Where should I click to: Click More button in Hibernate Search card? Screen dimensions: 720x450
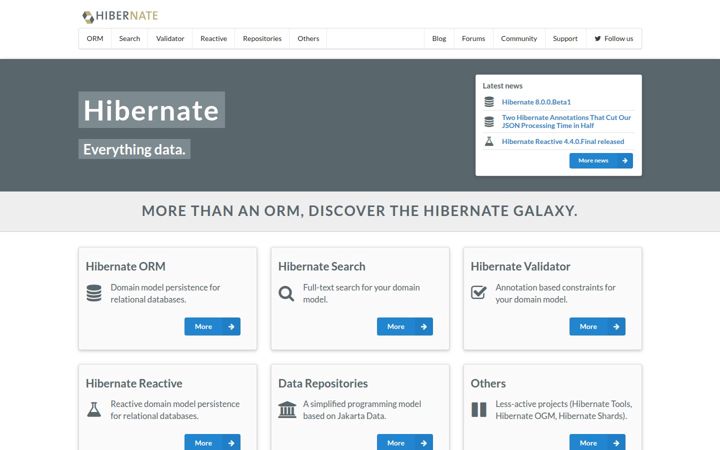point(405,326)
